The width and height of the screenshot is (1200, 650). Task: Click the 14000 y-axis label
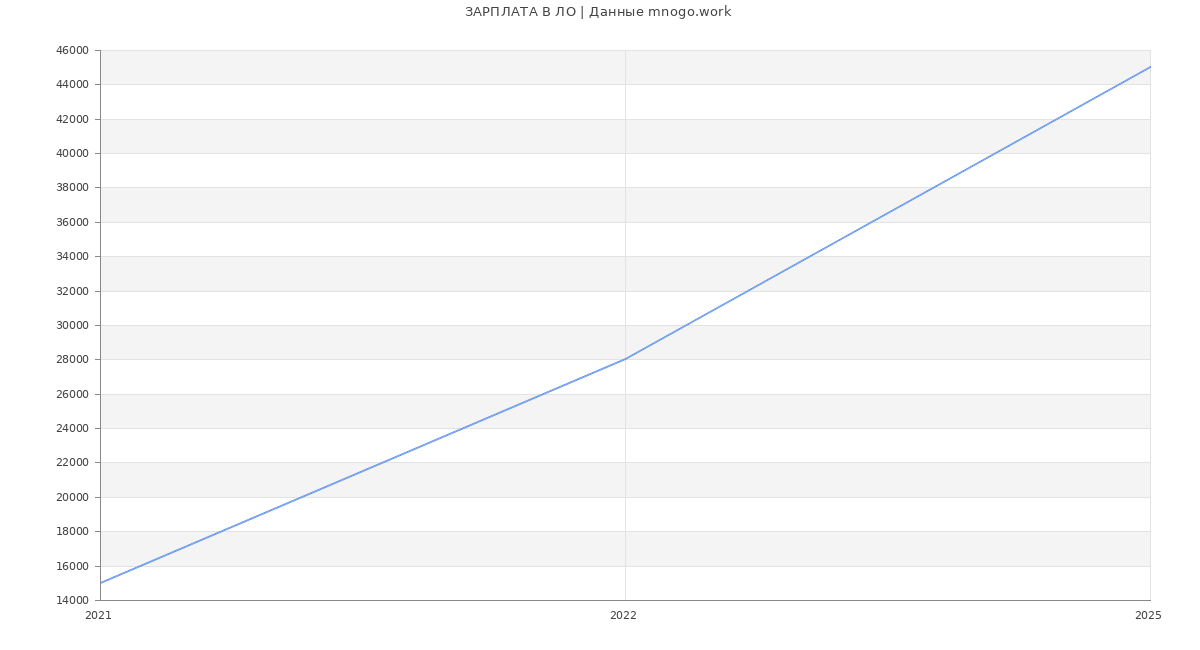[x=72, y=600]
